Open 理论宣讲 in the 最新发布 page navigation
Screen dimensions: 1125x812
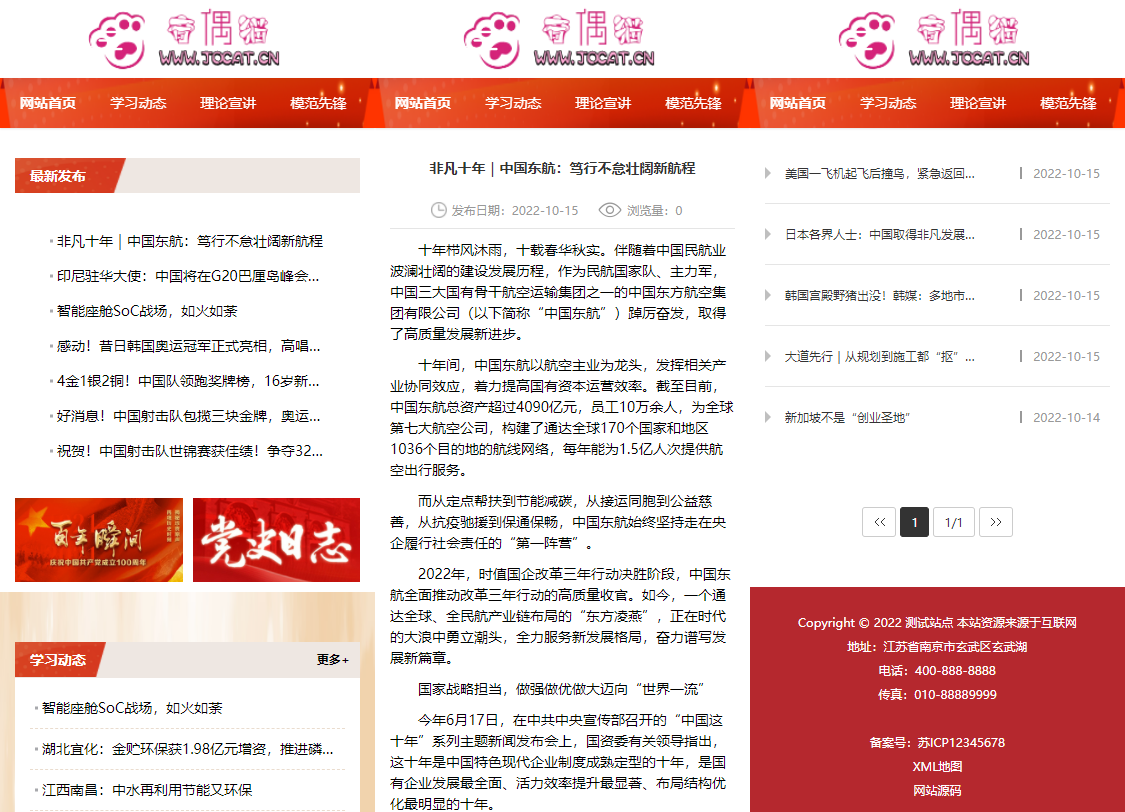[x=227, y=103]
